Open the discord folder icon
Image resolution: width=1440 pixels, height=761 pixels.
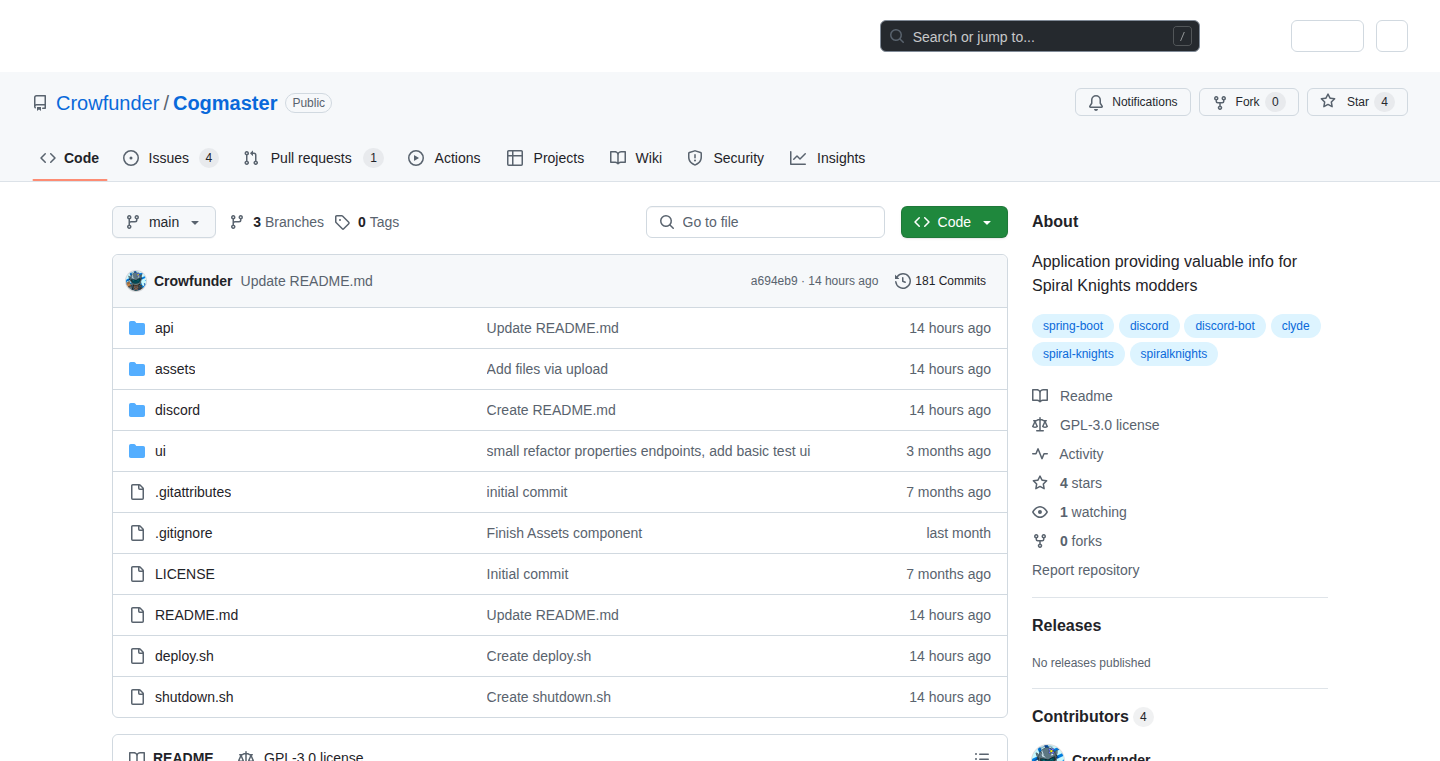click(x=137, y=410)
